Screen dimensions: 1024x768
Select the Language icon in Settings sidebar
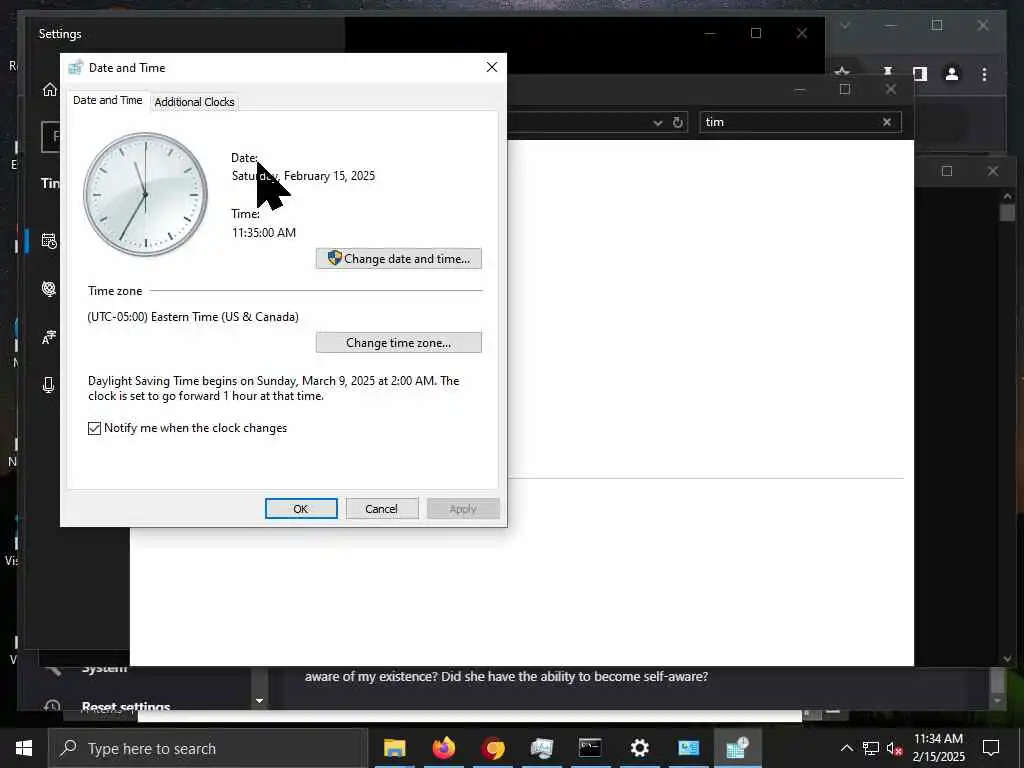[49, 337]
